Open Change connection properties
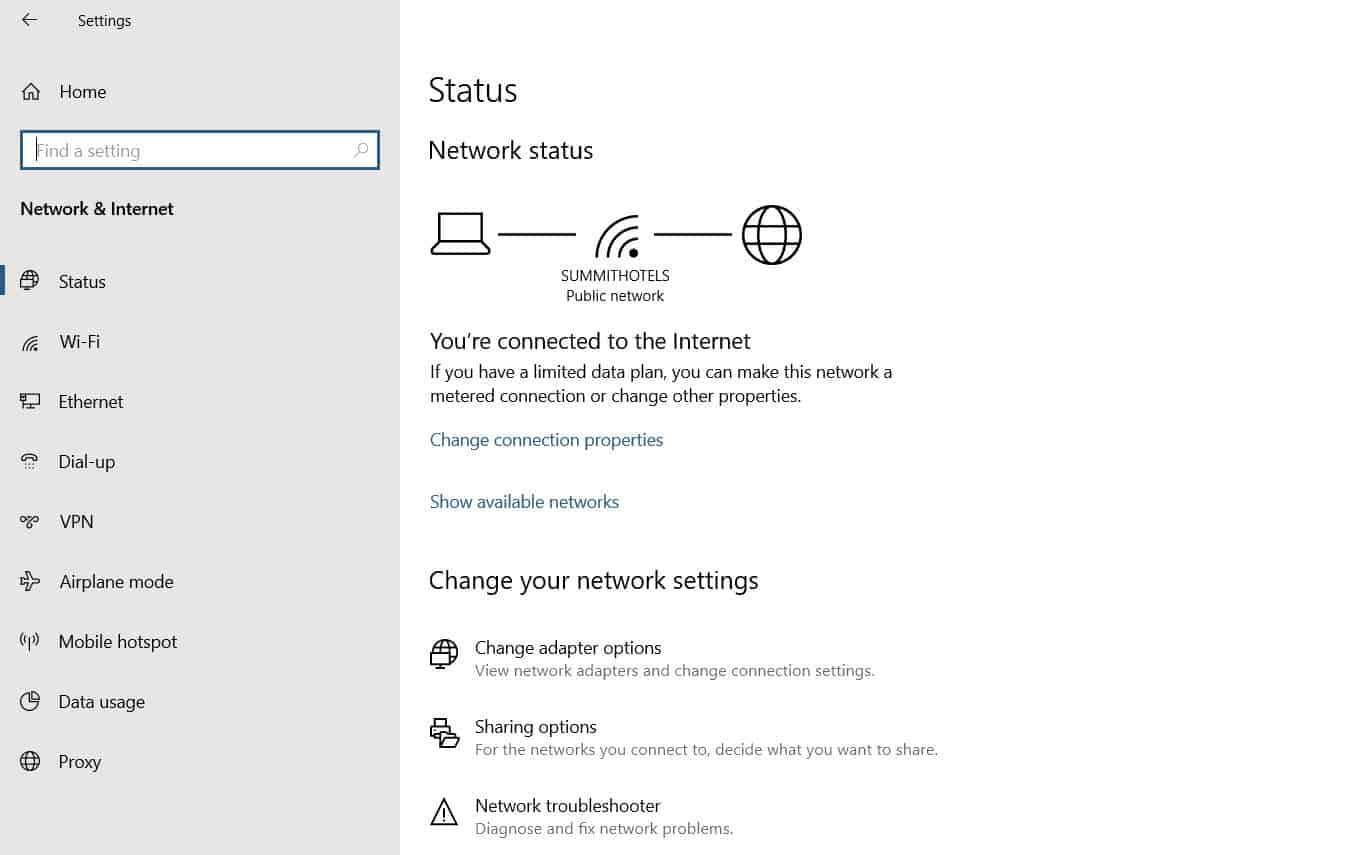The height and width of the screenshot is (855, 1360). click(x=546, y=439)
